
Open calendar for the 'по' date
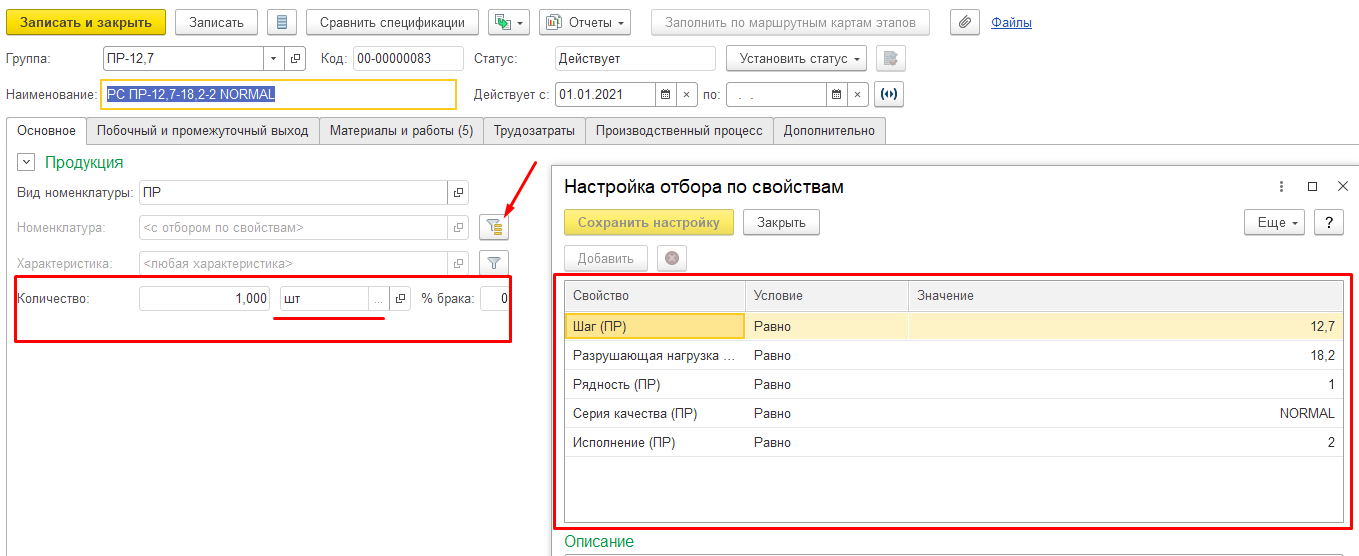click(836, 95)
